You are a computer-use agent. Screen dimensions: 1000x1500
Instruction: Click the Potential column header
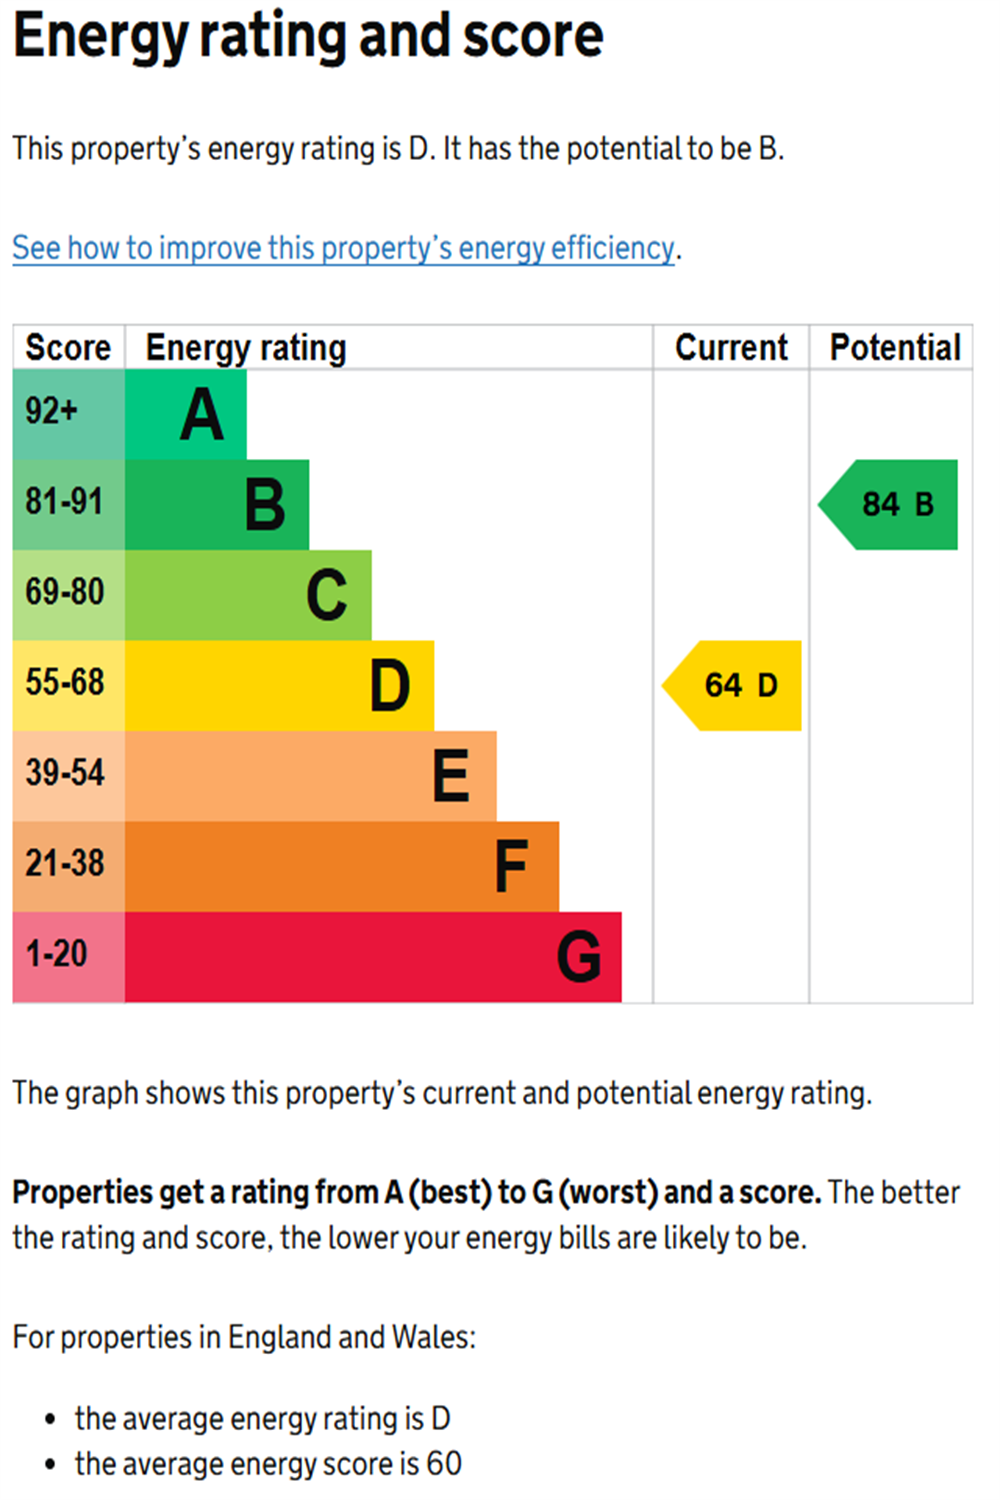(894, 348)
